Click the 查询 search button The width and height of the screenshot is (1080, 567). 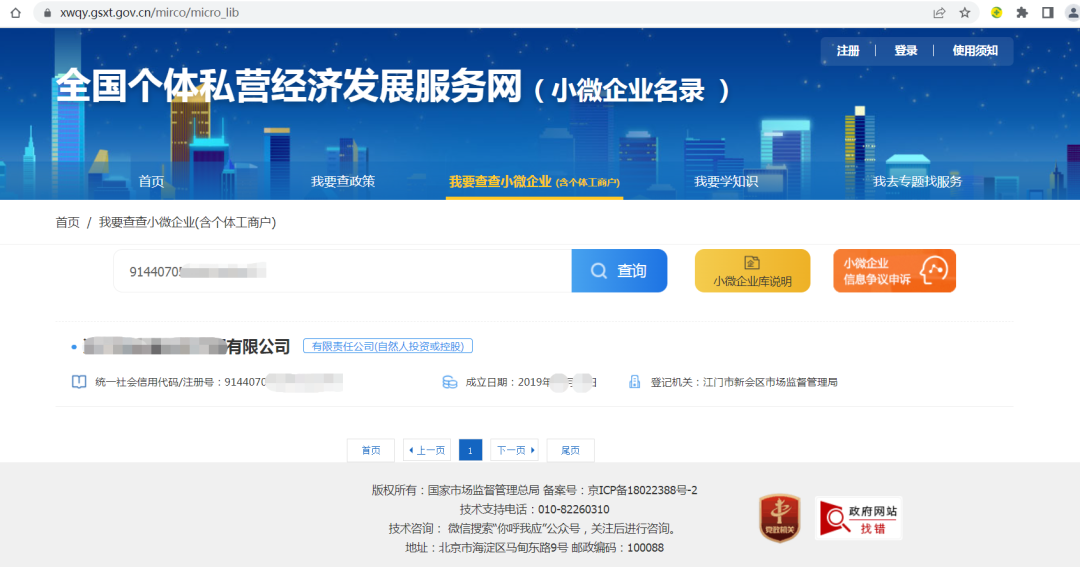(619, 271)
